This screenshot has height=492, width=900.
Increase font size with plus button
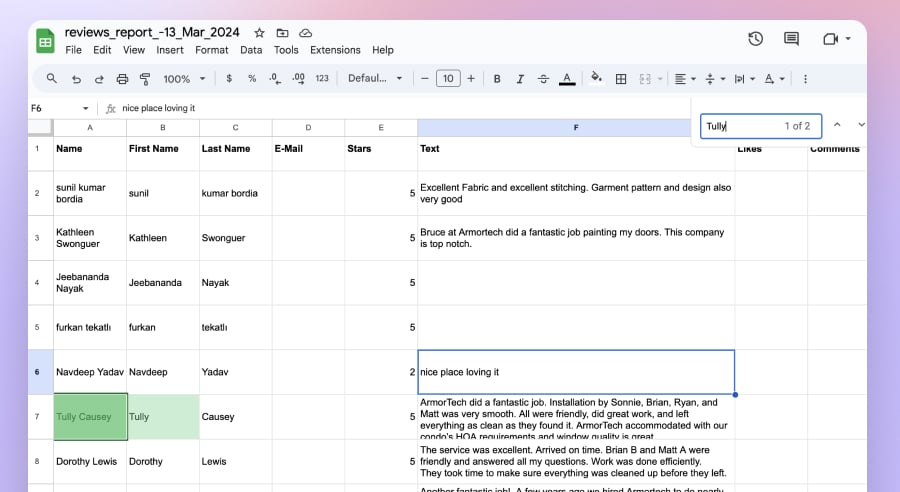471,79
